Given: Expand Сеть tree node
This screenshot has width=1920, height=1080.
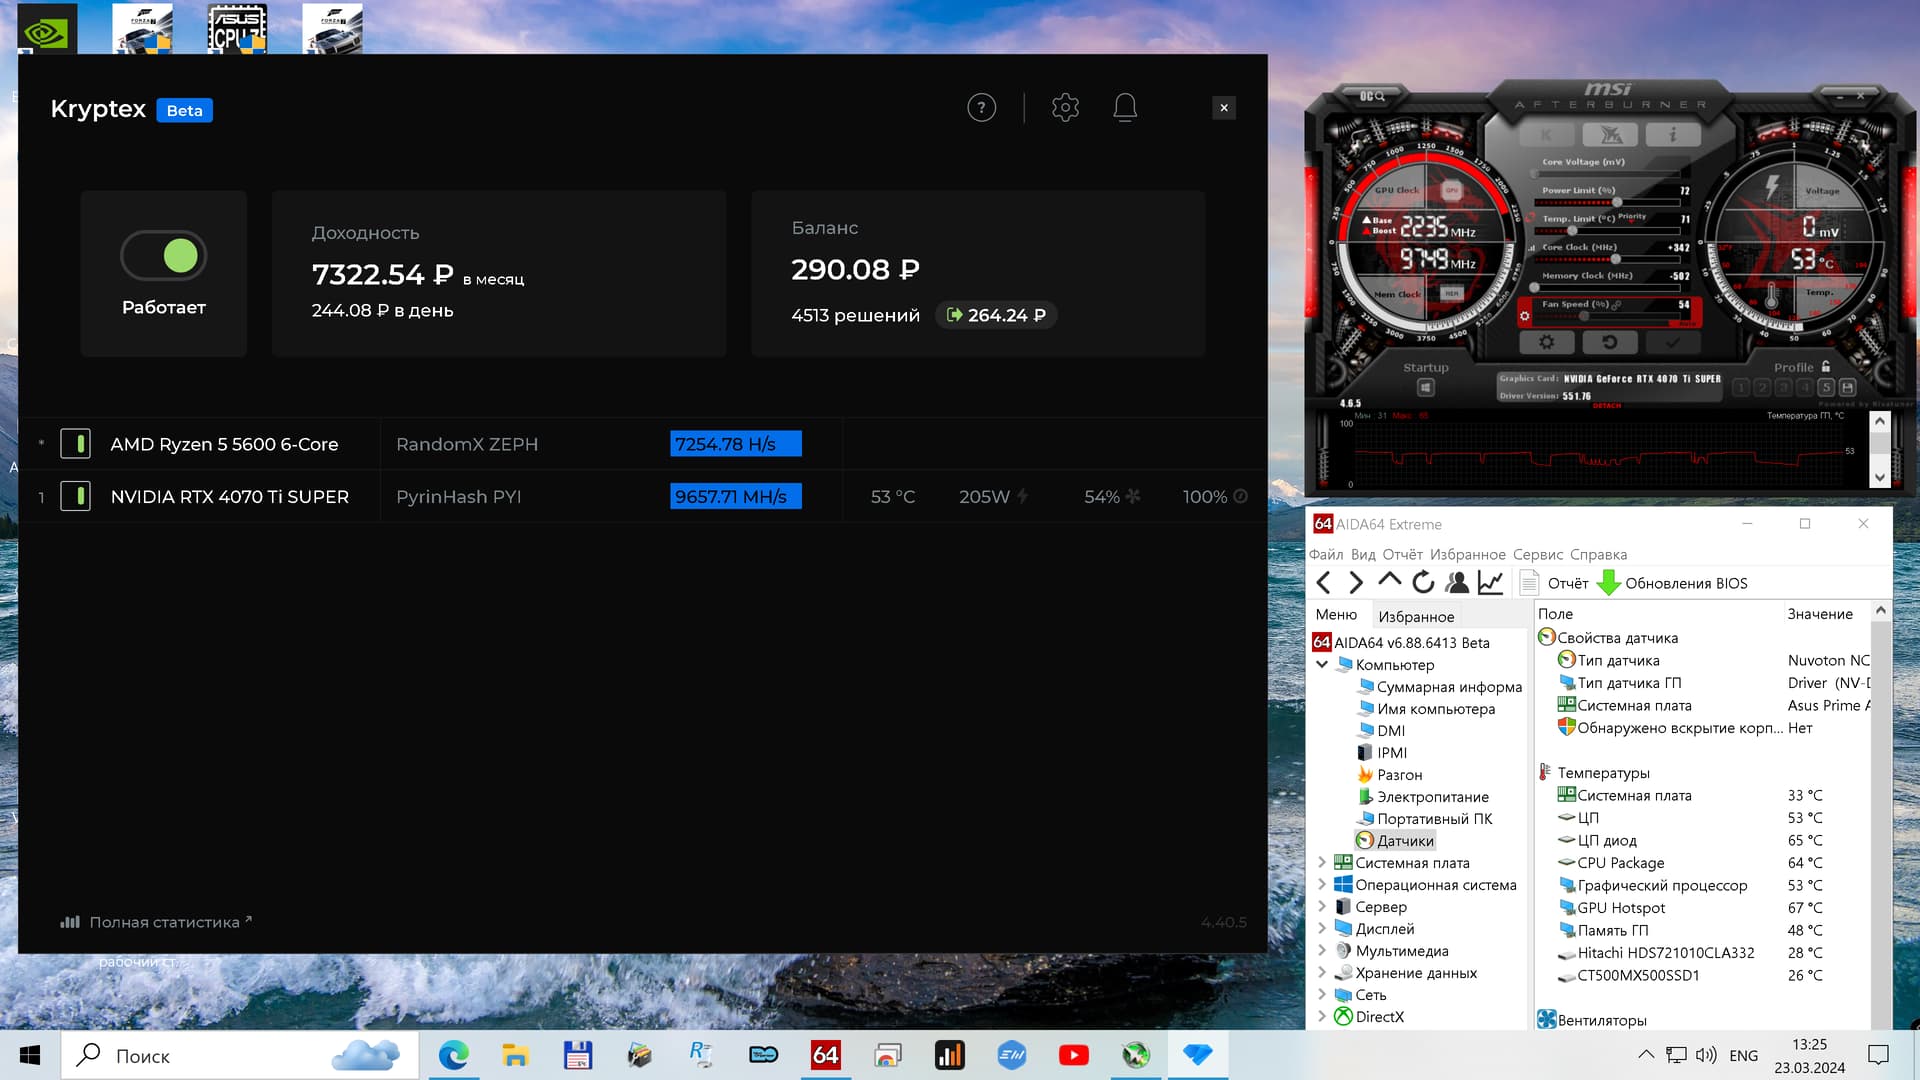Looking at the screenshot, I should pos(1322,994).
